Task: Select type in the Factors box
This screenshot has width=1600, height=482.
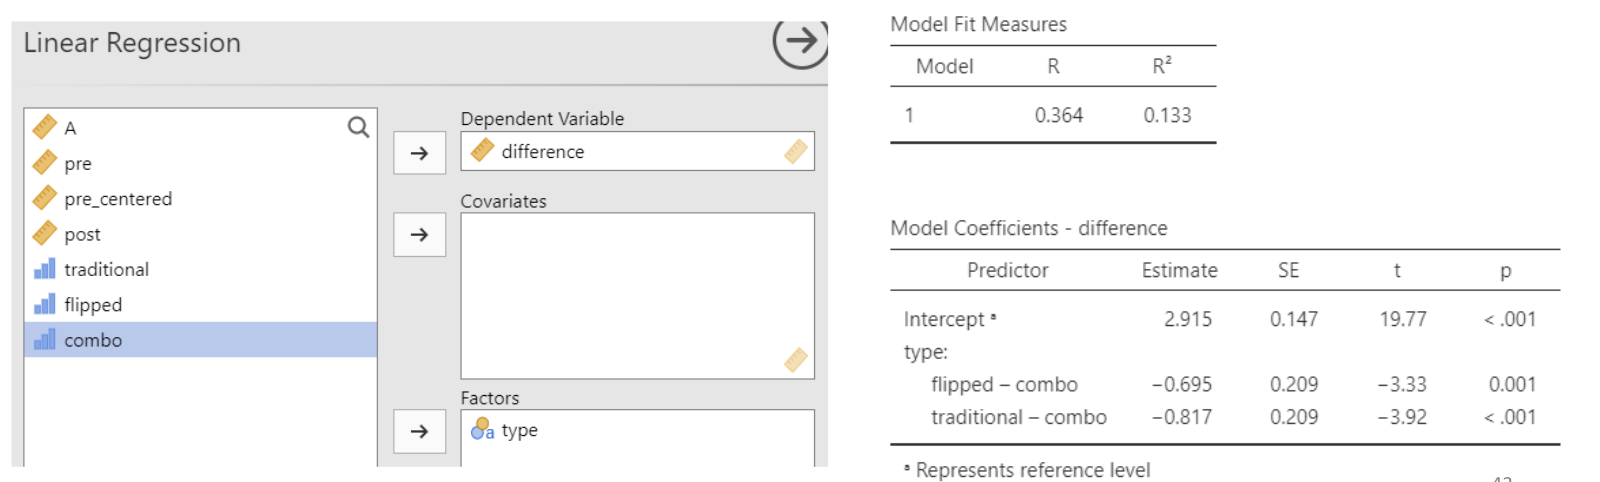Action: tap(520, 430)
